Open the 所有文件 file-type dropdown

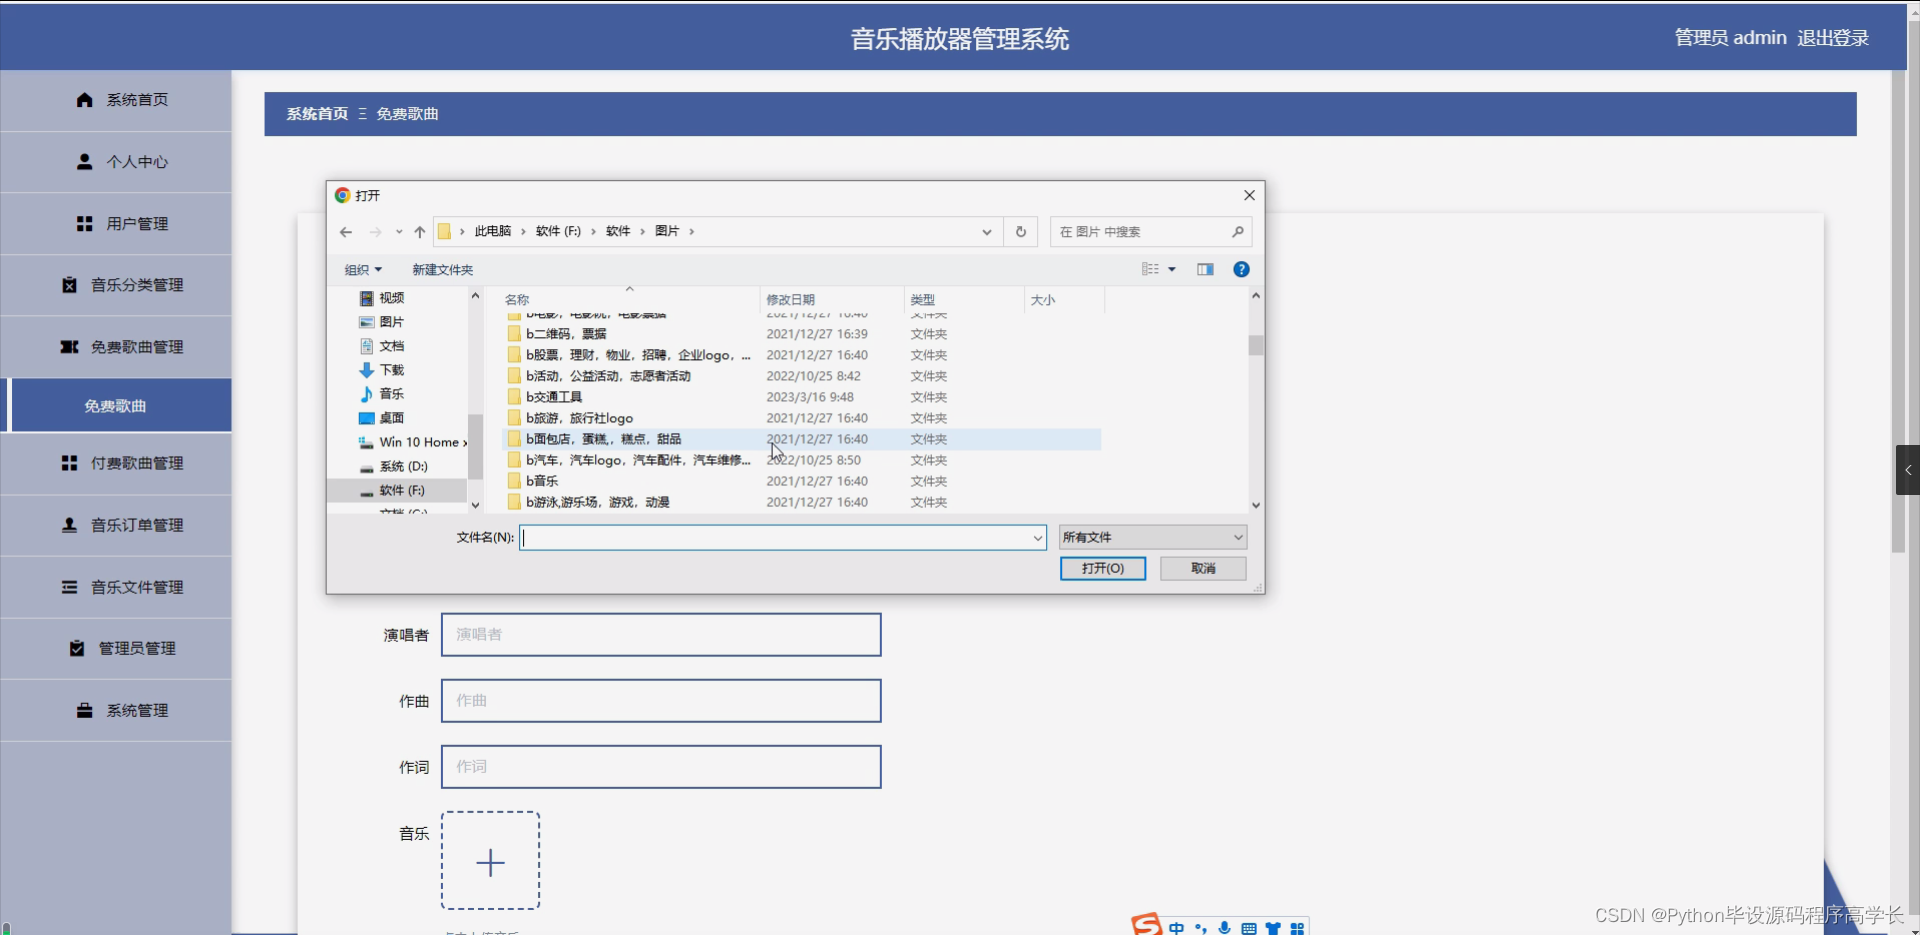1152,537
